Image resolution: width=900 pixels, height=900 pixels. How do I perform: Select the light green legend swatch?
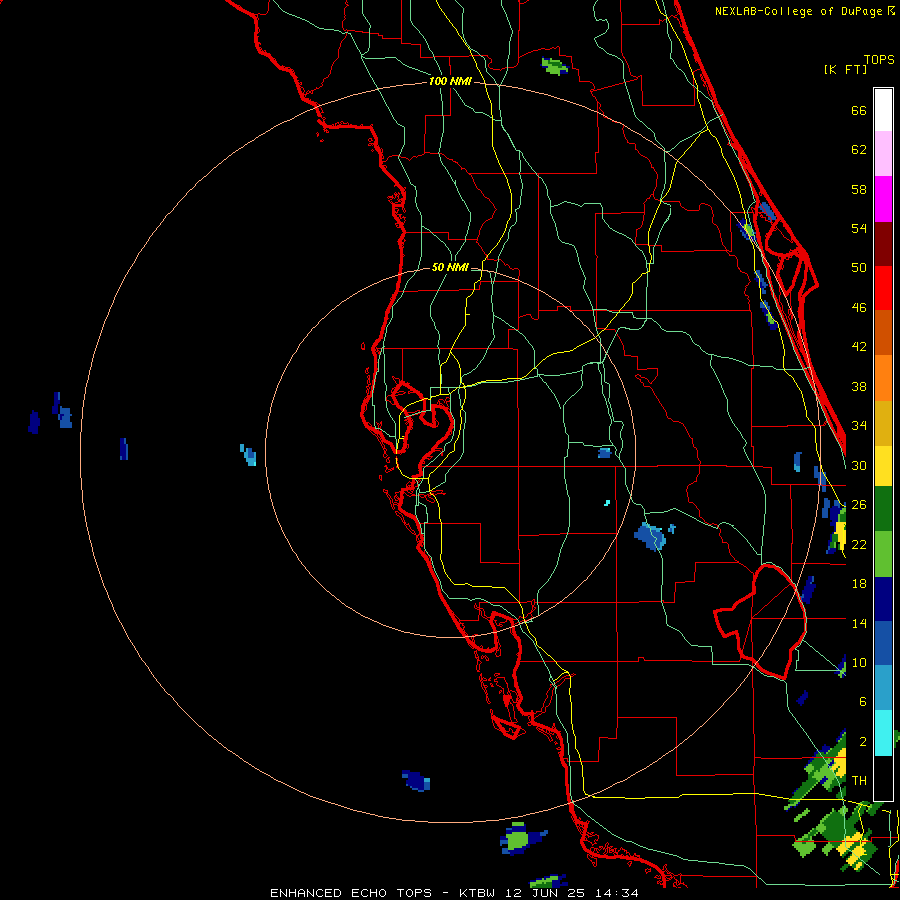coord(883,554)
